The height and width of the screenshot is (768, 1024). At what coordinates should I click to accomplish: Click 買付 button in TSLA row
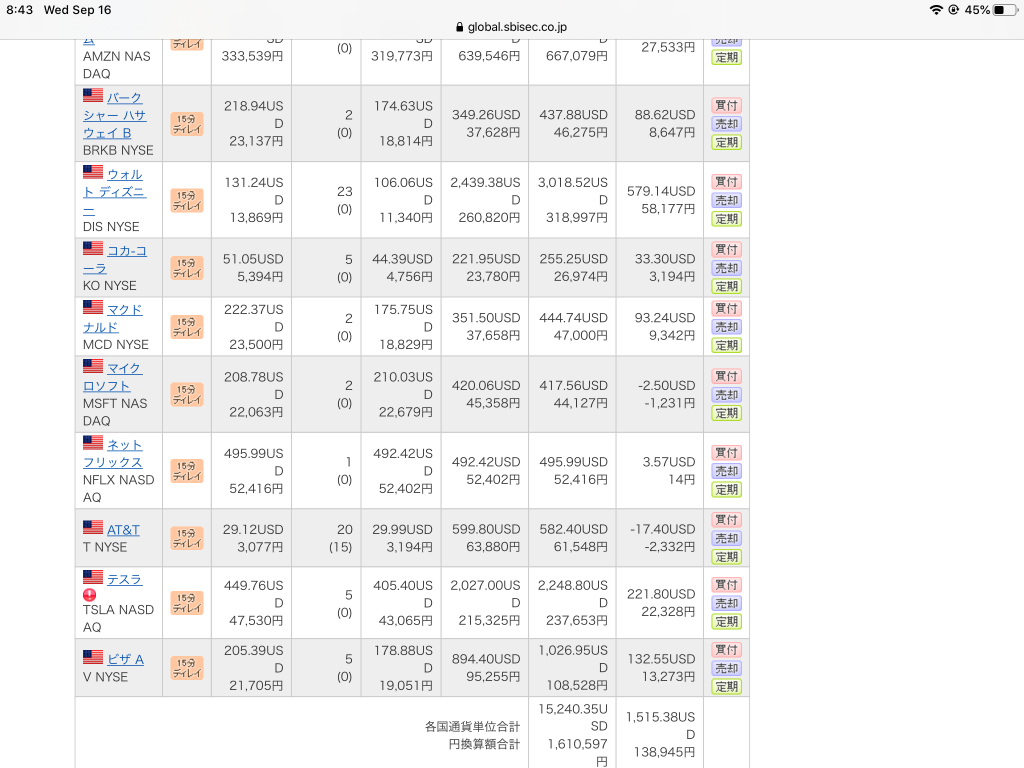(x=726, y=584)
